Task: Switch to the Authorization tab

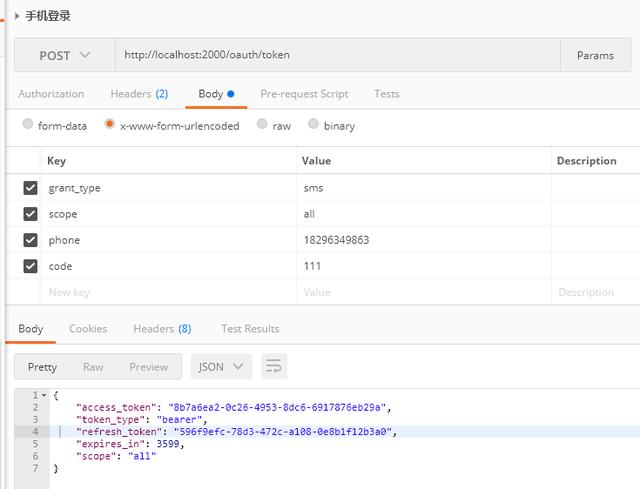Action: pyautogui.click(x=51, y=94)
